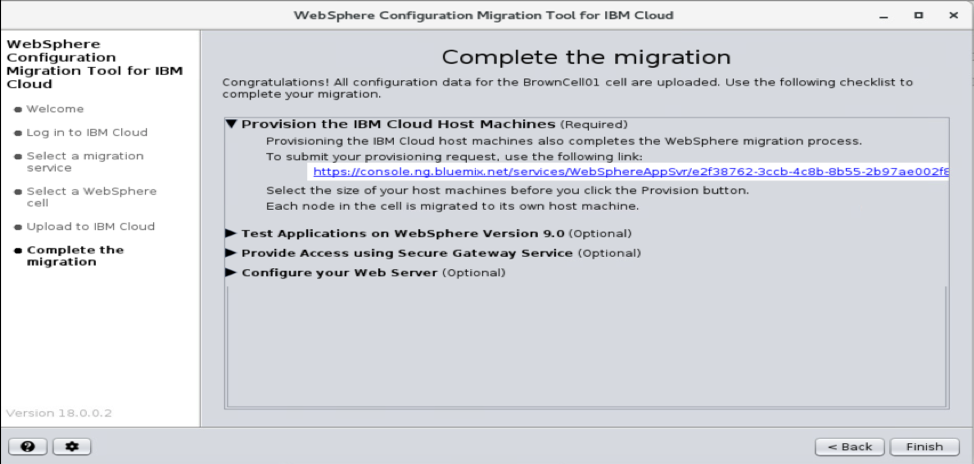Image resolution: width=974 pixels, height=464 pixels.
Task: Go to Log in to IBM Cloud step
Action: [86, 132]
